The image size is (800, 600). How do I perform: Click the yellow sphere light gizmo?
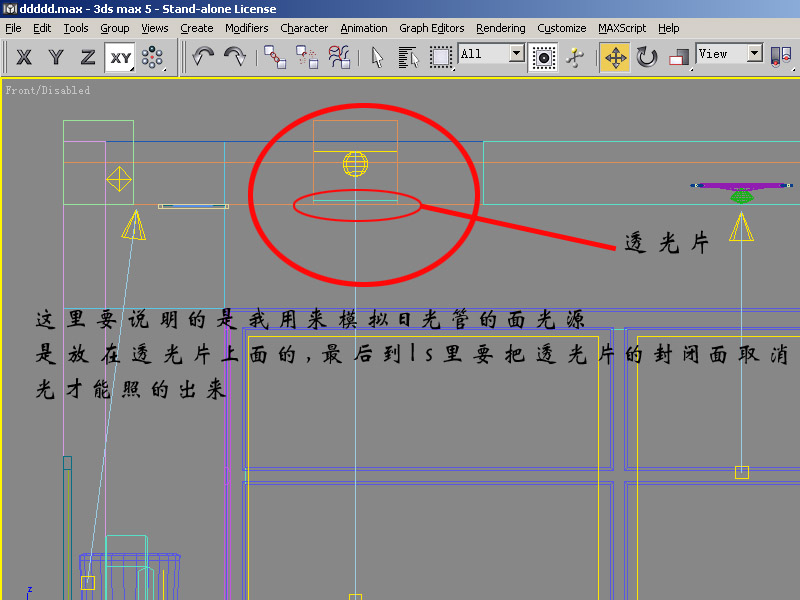point(355,164)
